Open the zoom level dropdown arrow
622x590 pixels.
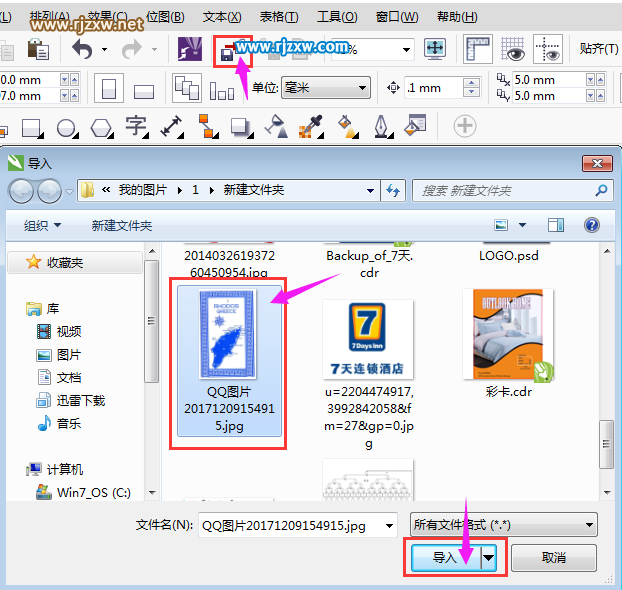(406, 50)
